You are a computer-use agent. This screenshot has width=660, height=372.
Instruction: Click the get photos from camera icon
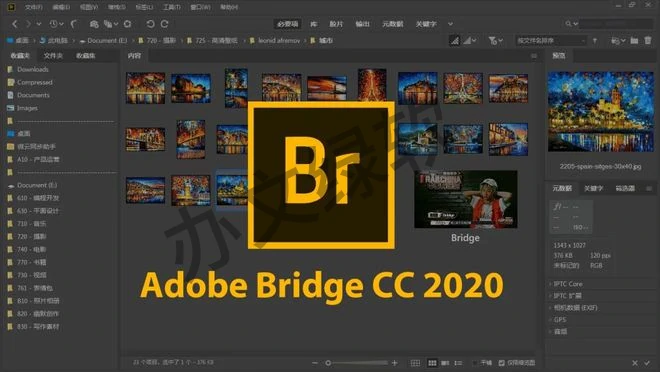pyautogui.click(x=94, y=24)
